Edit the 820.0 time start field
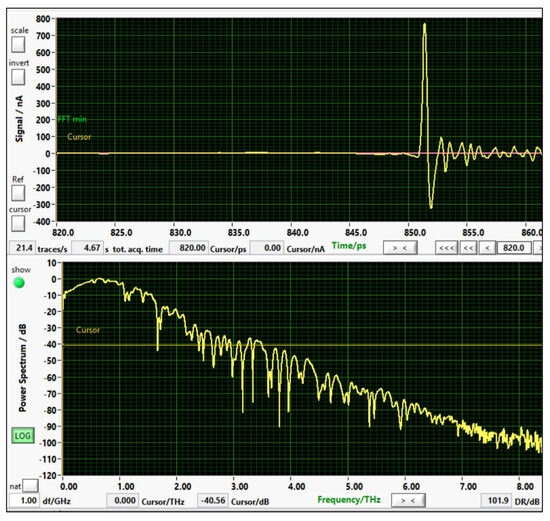Screen dimensions: 550x521 tap(514, 248)
